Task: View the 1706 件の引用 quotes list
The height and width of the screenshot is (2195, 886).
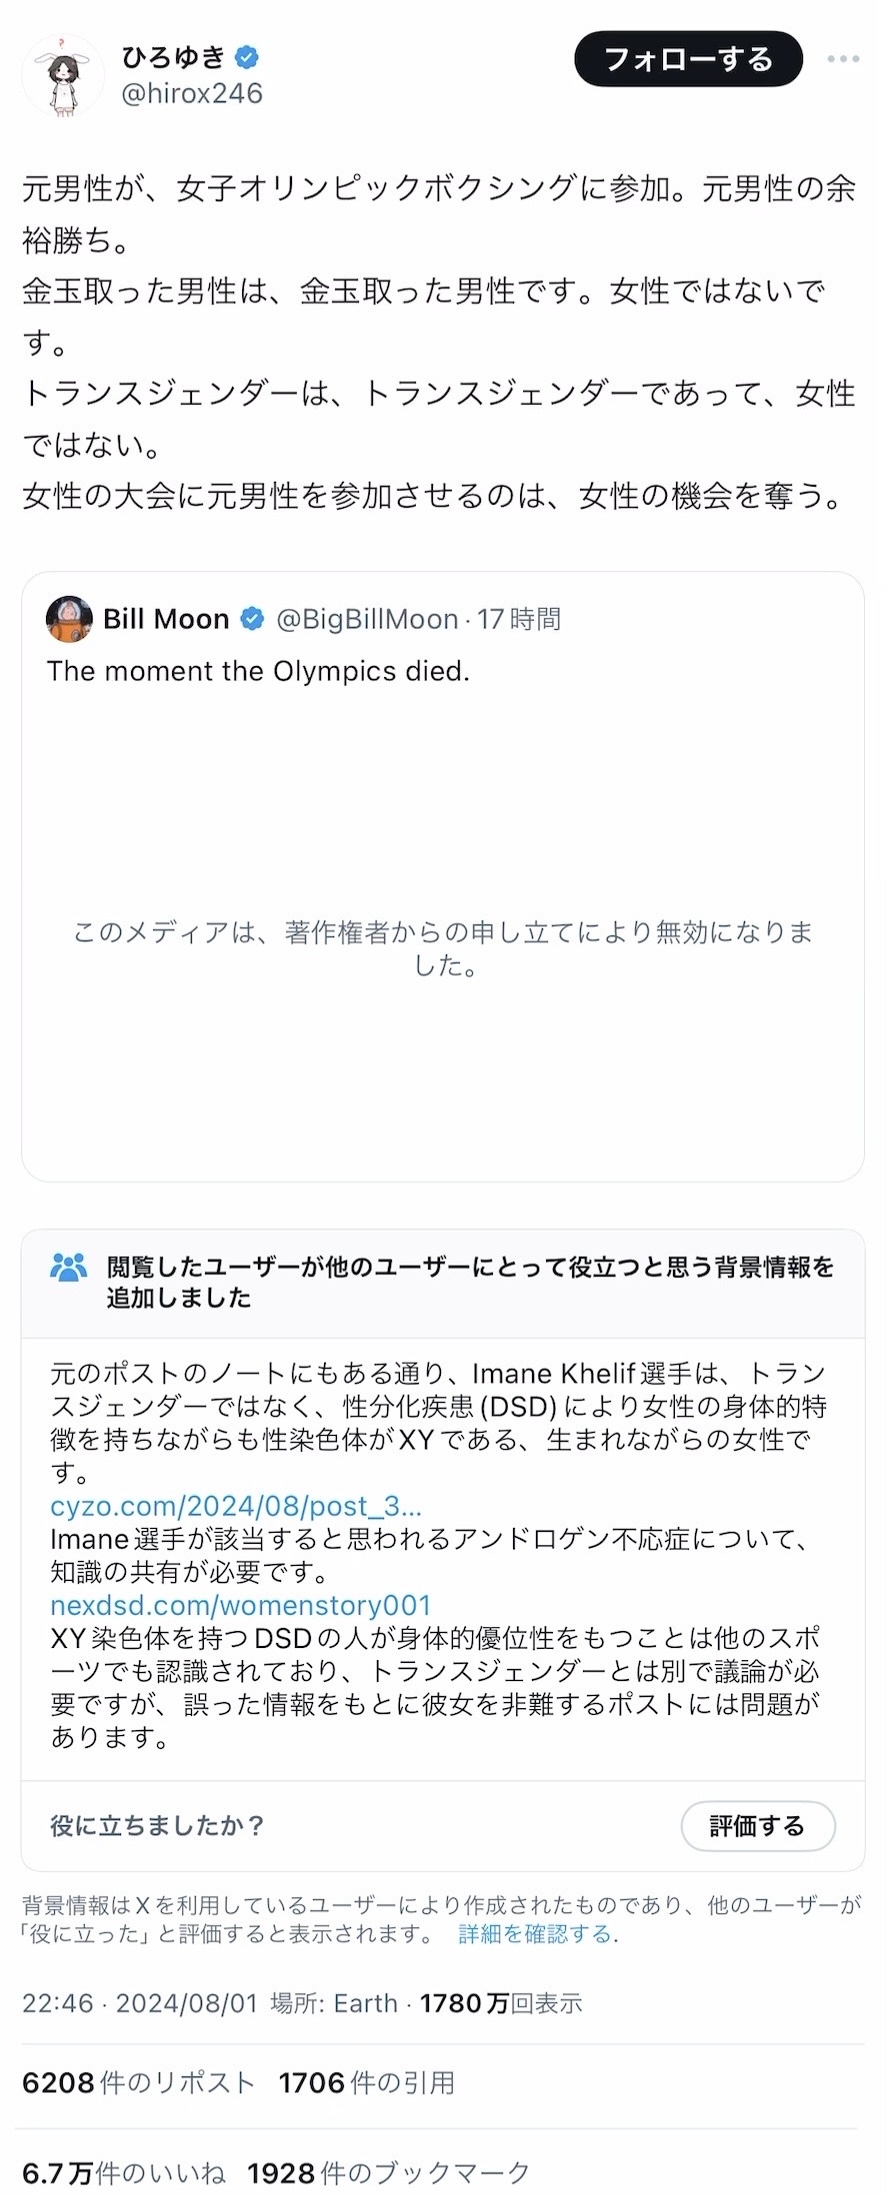Action: pos(367,2083)
